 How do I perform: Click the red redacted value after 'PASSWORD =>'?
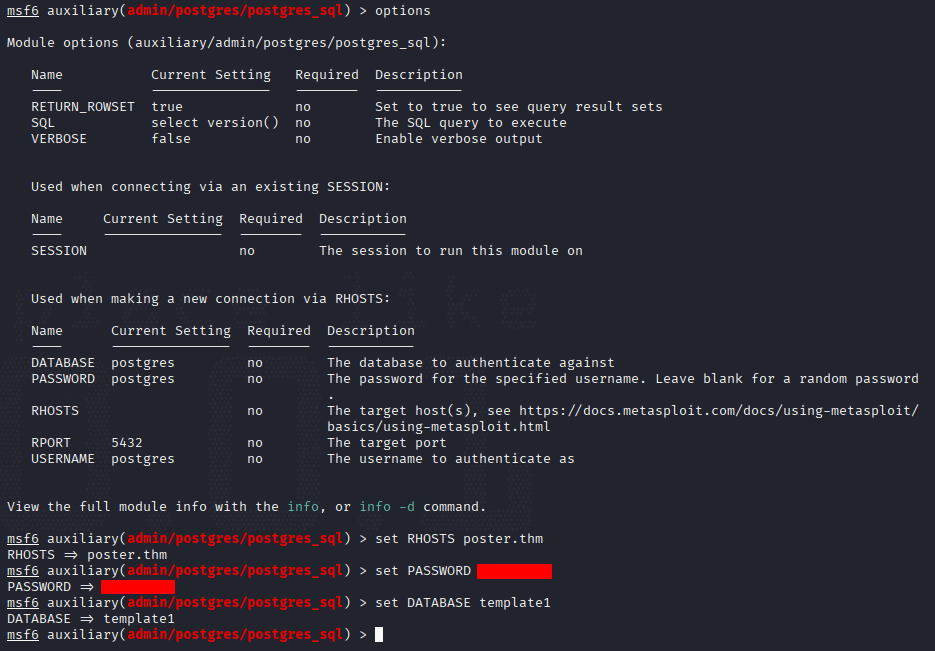pos(138,587)
